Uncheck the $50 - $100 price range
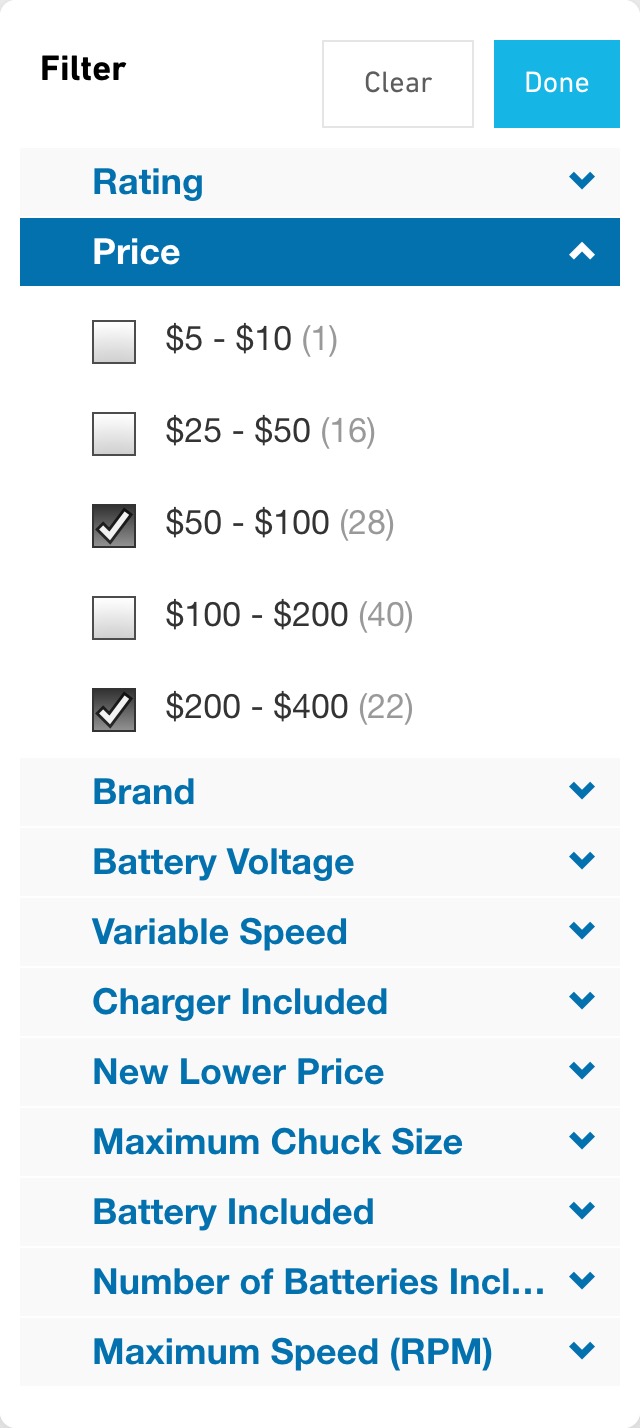 [113, 523]
